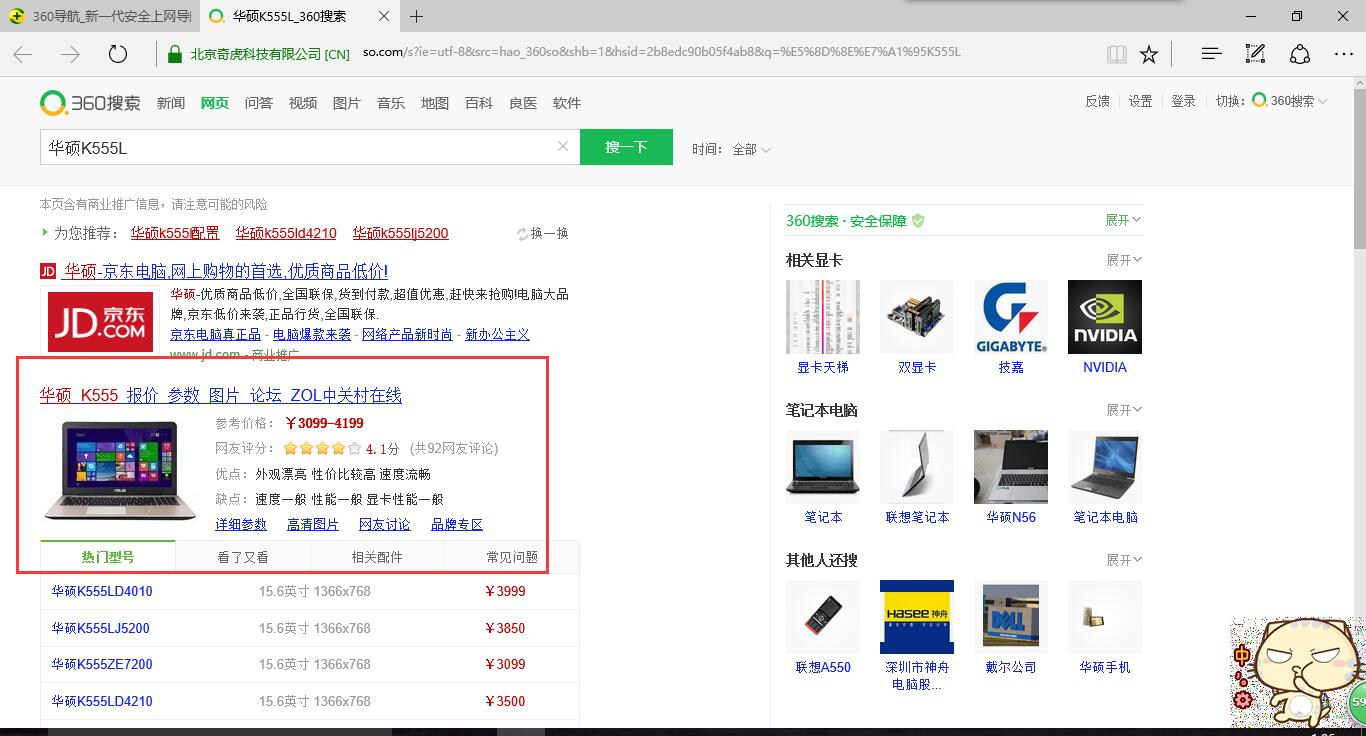
Task: Open the 设置 settings link
Action: (x=1140, y=101)
